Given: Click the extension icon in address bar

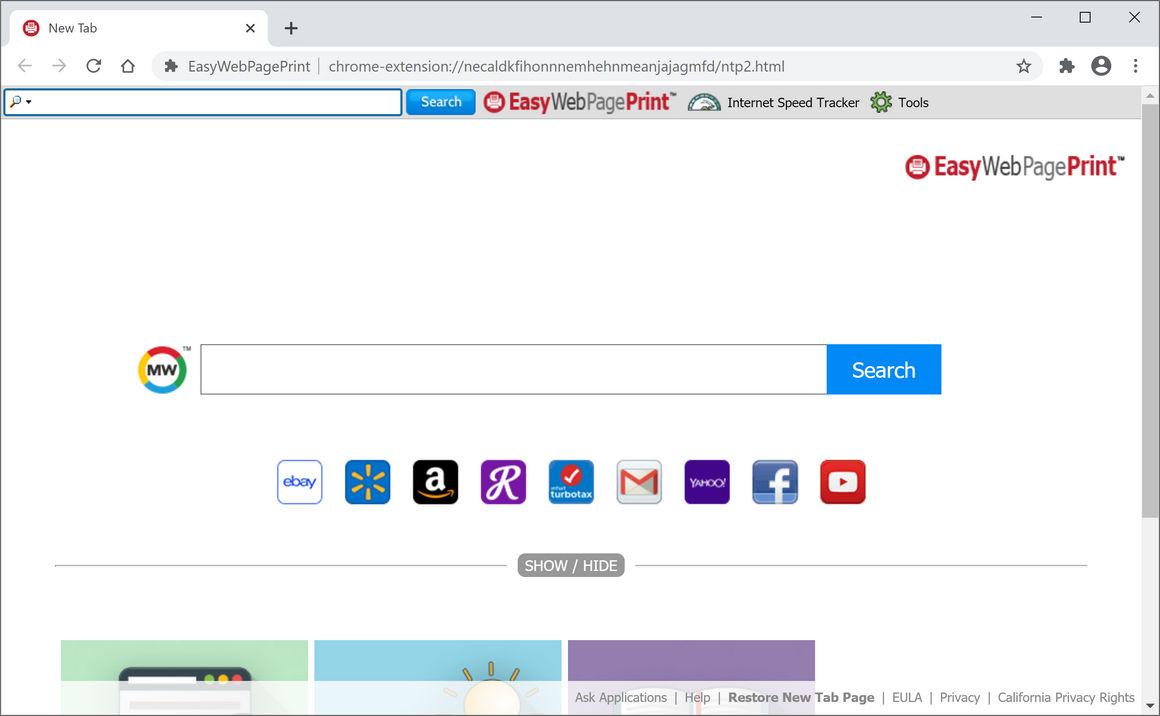Looking at the screenshot, I should pyautogui.click(x=171, y=66).
